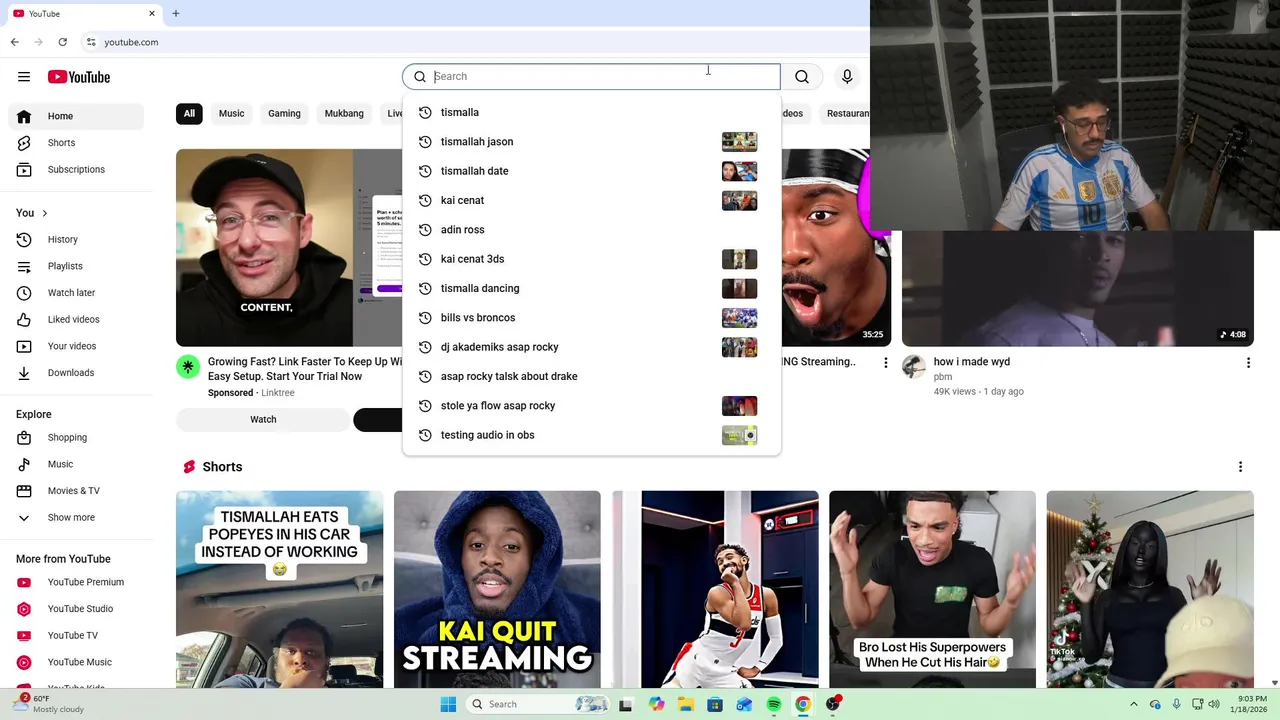Choose 'asap rocky talsk about drake' suggestion
The width and height of the screenshot is (1280, 720).
(x=591, y=377)
